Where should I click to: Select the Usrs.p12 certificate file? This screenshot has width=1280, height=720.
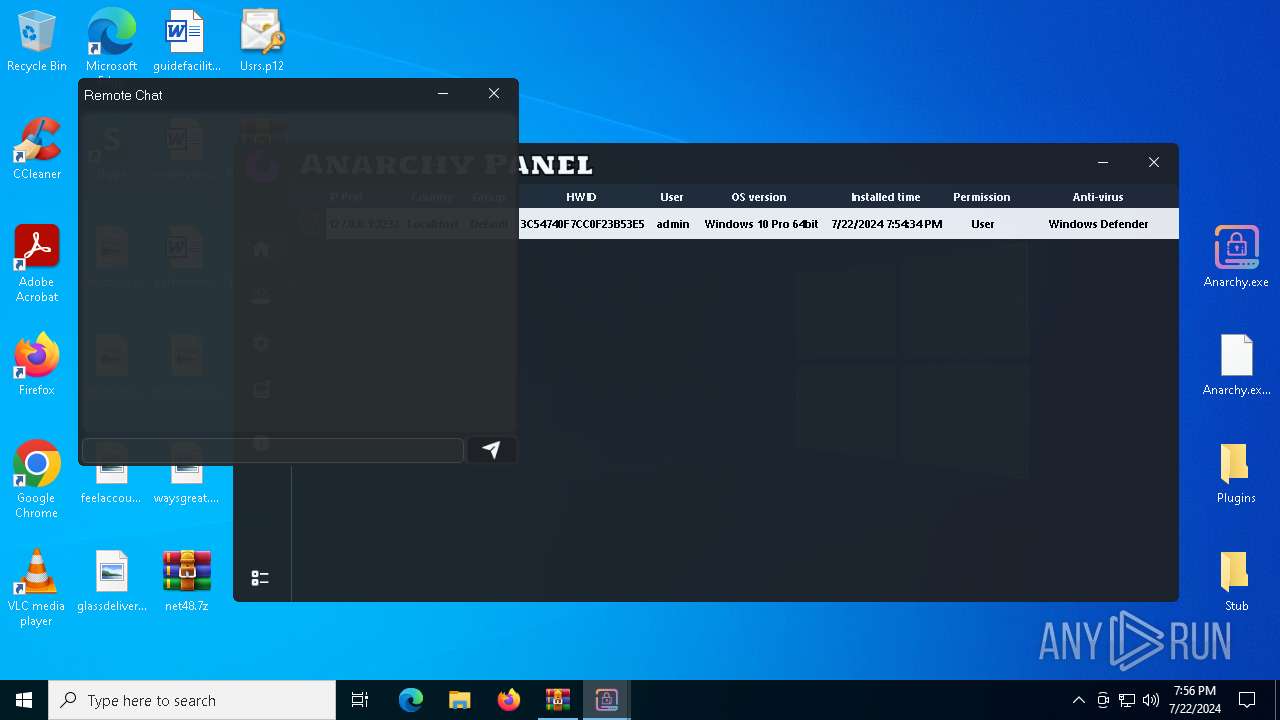pos(262,41)
